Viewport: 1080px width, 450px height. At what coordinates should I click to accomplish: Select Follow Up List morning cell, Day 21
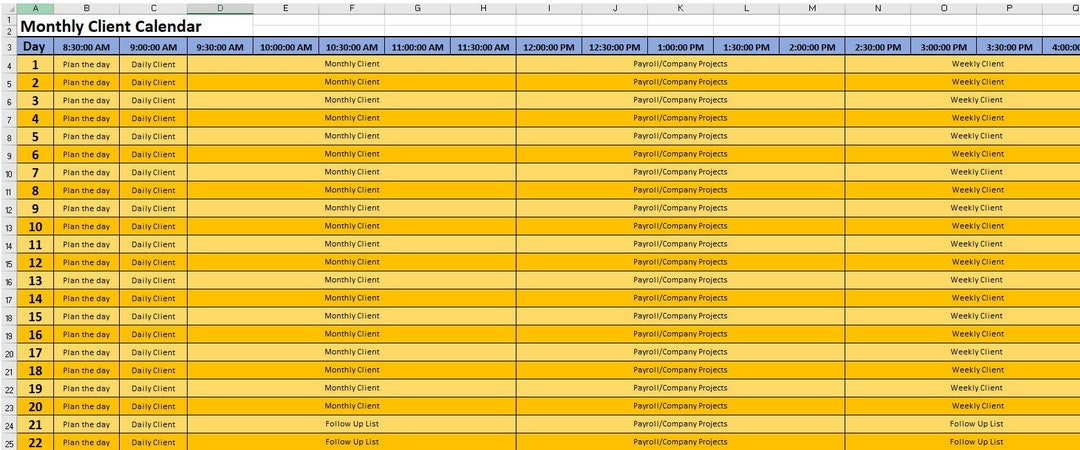(351, 425)
